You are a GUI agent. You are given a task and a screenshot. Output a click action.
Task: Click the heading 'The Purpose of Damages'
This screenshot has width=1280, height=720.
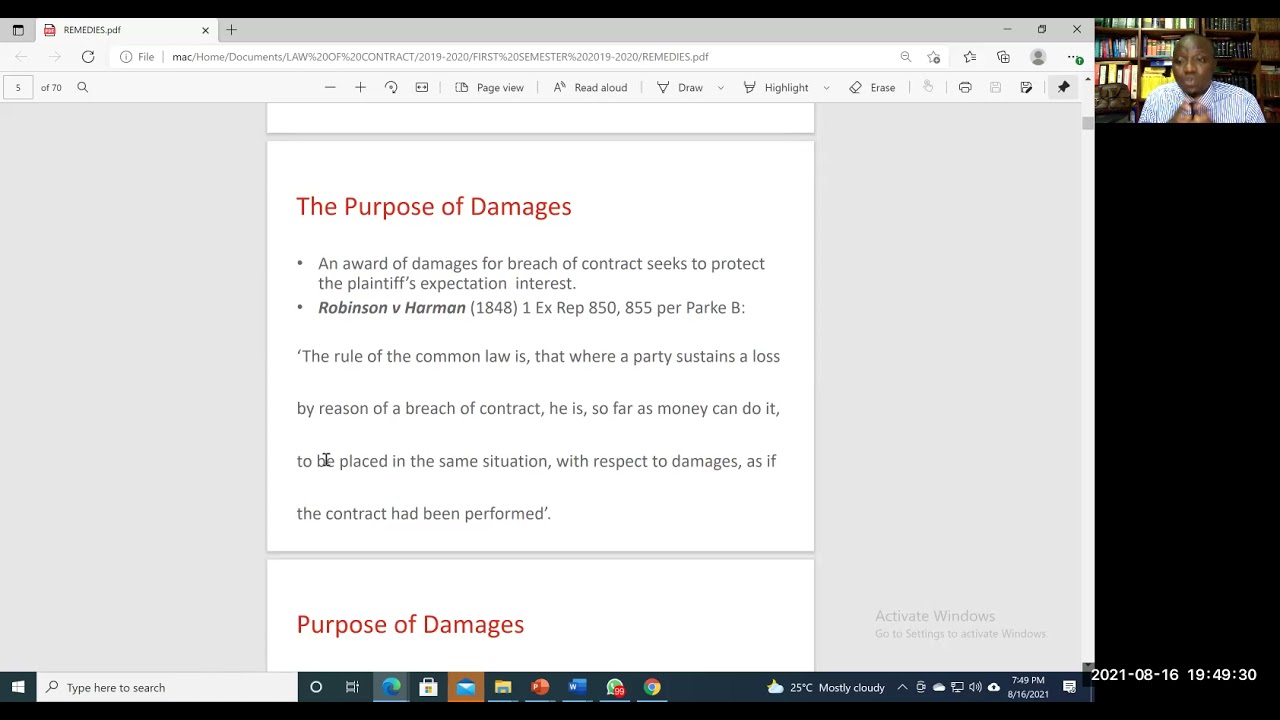pos(434,207)
